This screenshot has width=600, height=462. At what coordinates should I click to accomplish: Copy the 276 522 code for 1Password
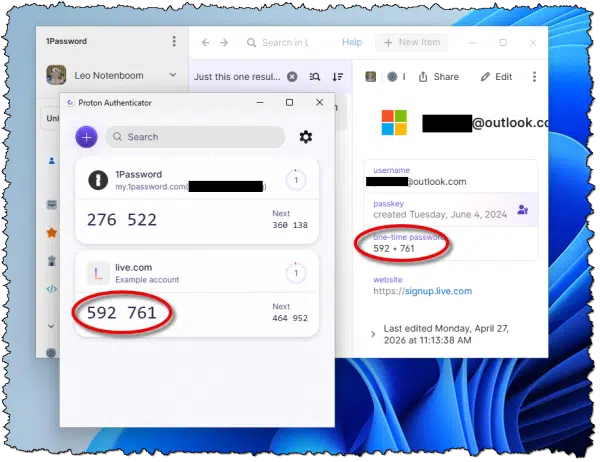pos(122,220)
